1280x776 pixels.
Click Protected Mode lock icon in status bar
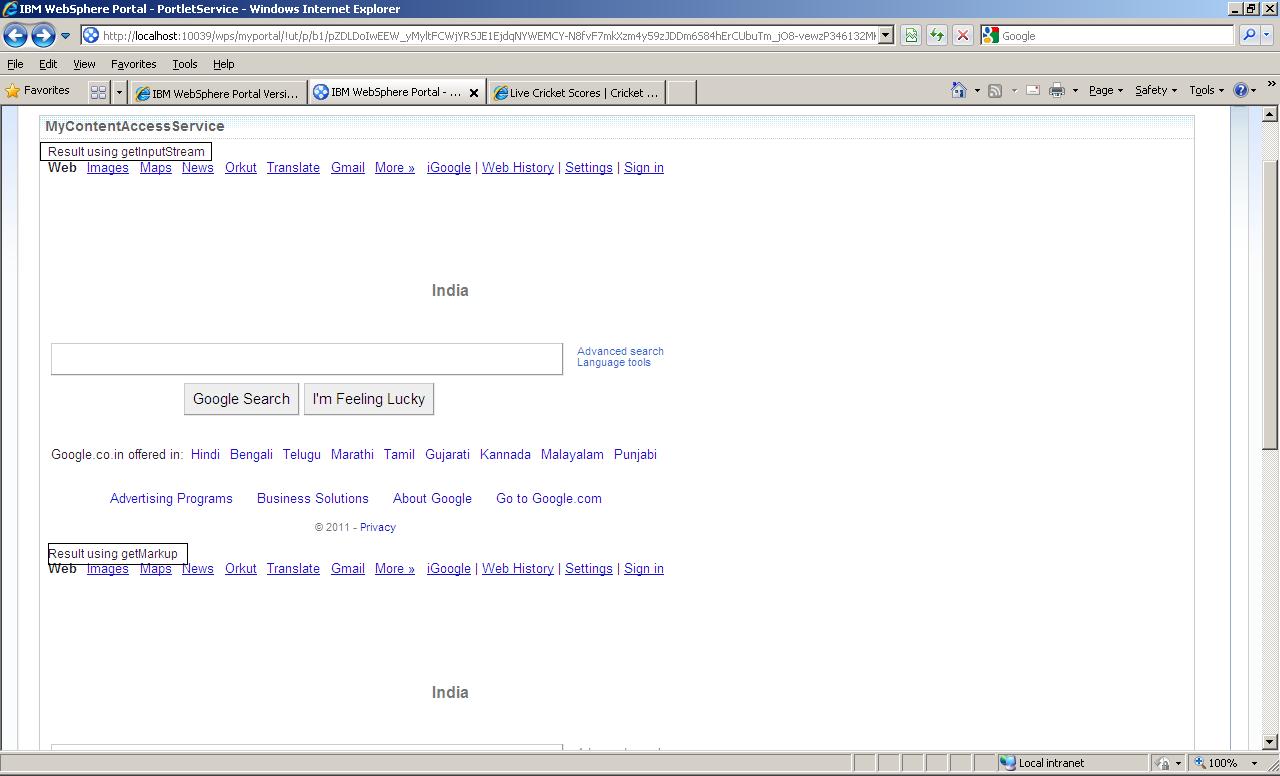(x=1163, y=763)
